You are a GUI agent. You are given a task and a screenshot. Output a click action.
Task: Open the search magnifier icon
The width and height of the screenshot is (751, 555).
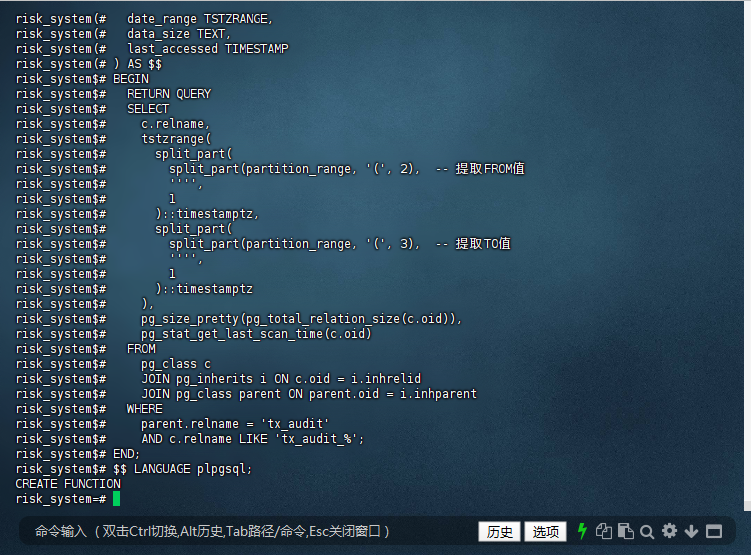click(x=647, y=532)
